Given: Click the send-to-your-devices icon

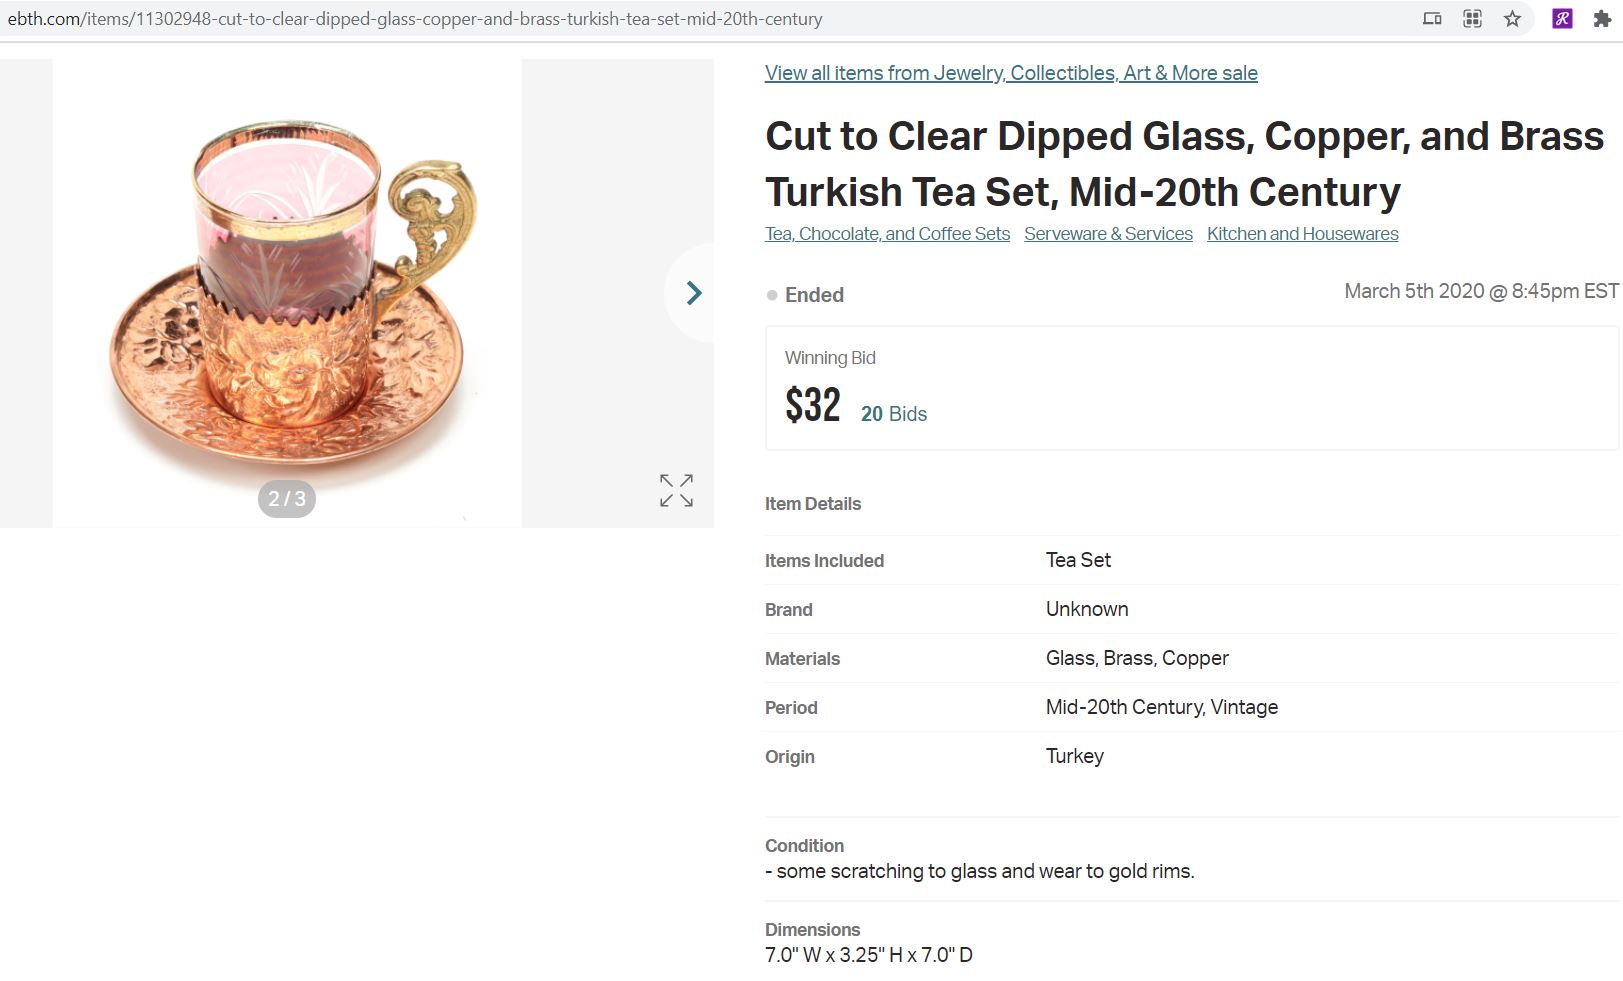Looking at the screenshot, I should [x=1432, y=18].
